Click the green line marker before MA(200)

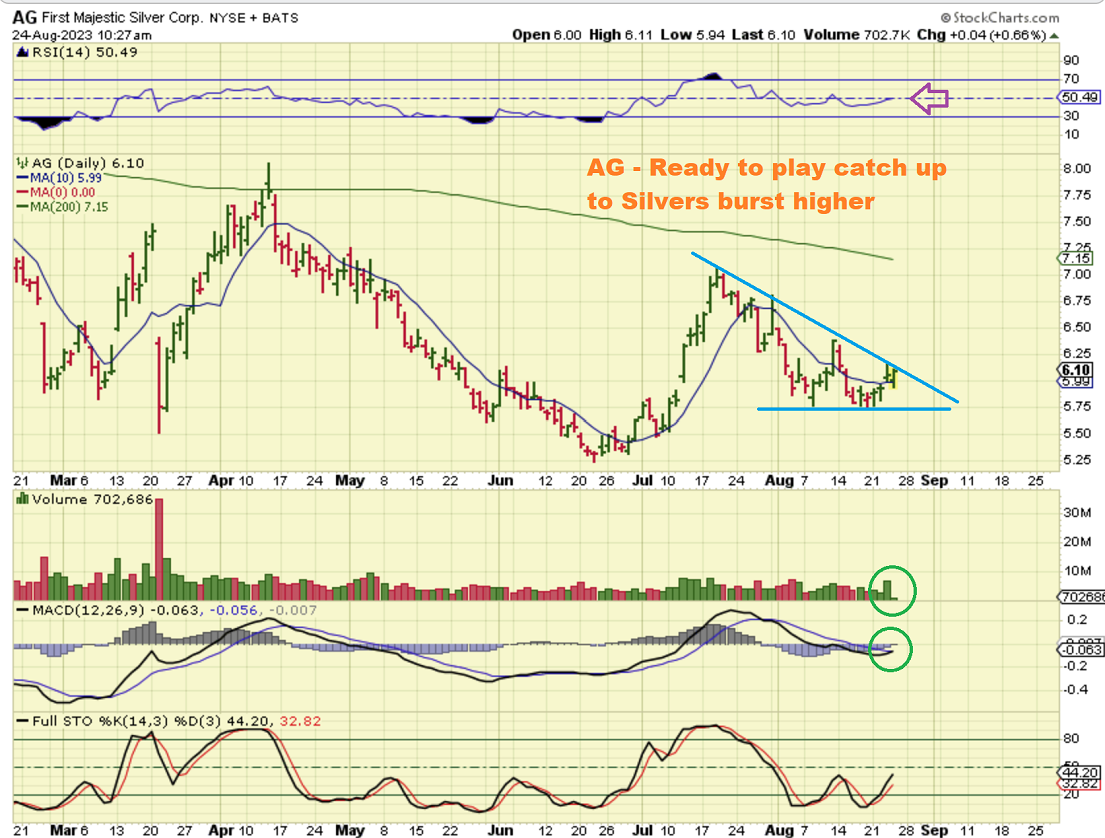tap(23, 207)
